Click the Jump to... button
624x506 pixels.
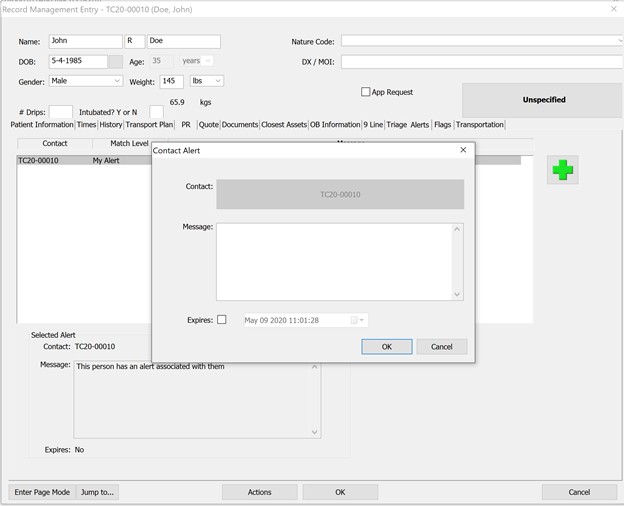pyautogui.click(x=98, y=492)
